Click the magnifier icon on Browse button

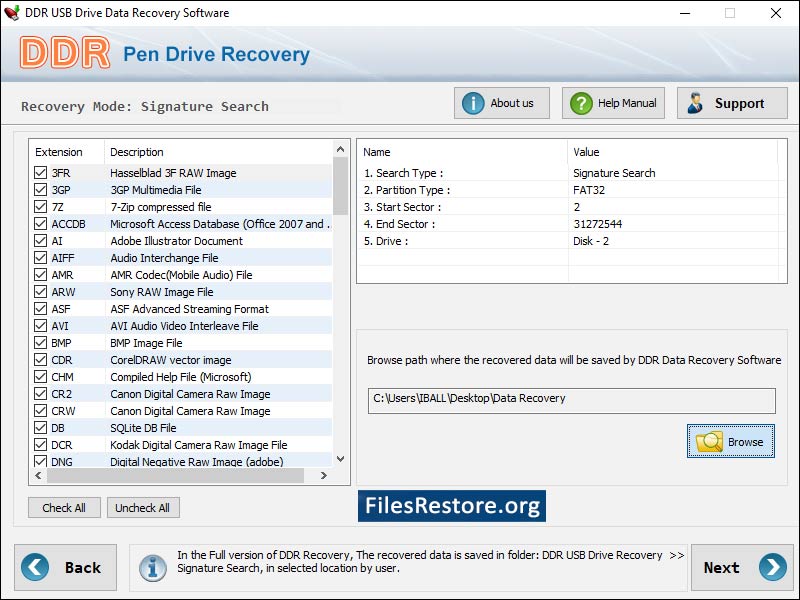(x=712, y=441)
